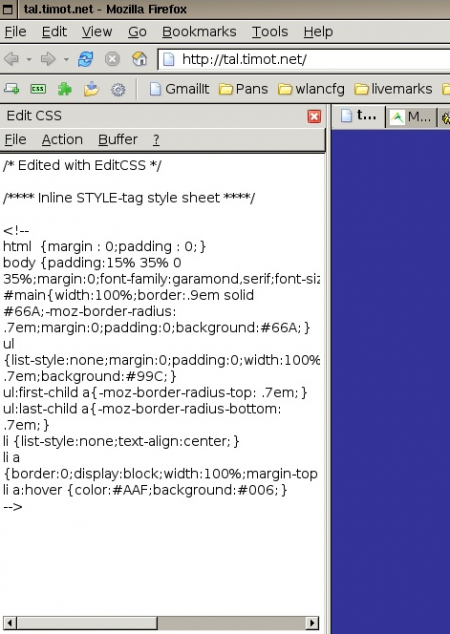Click the green CSS toolbar icon
Image resolution: width=450 pixels, height=634 pixels.
click(x=38, y=89)
